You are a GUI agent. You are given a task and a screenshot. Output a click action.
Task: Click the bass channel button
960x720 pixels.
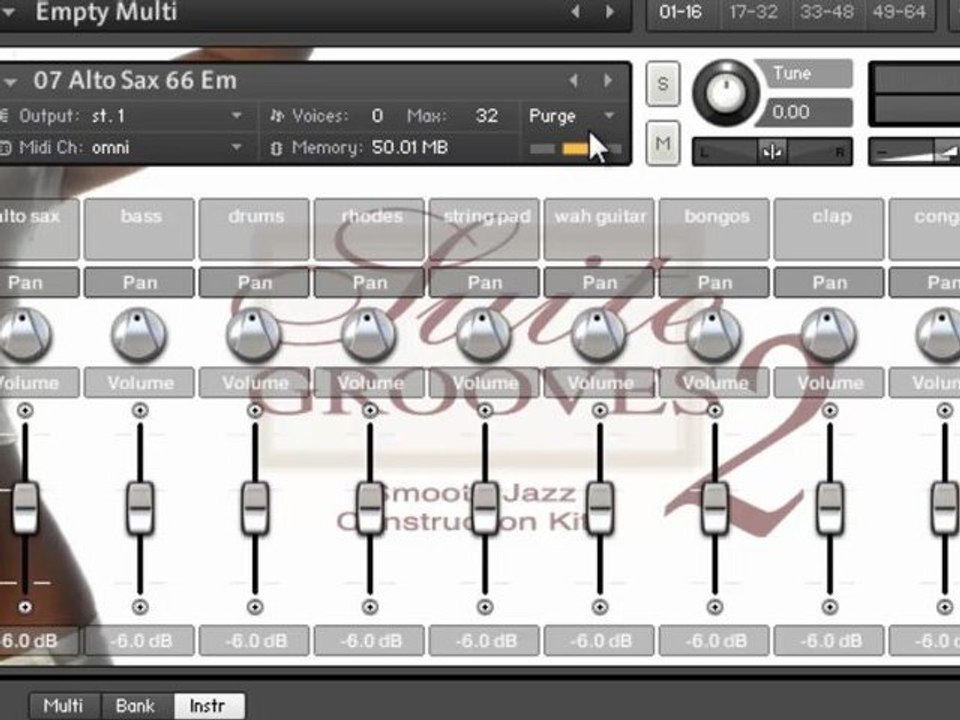(140, 229)
